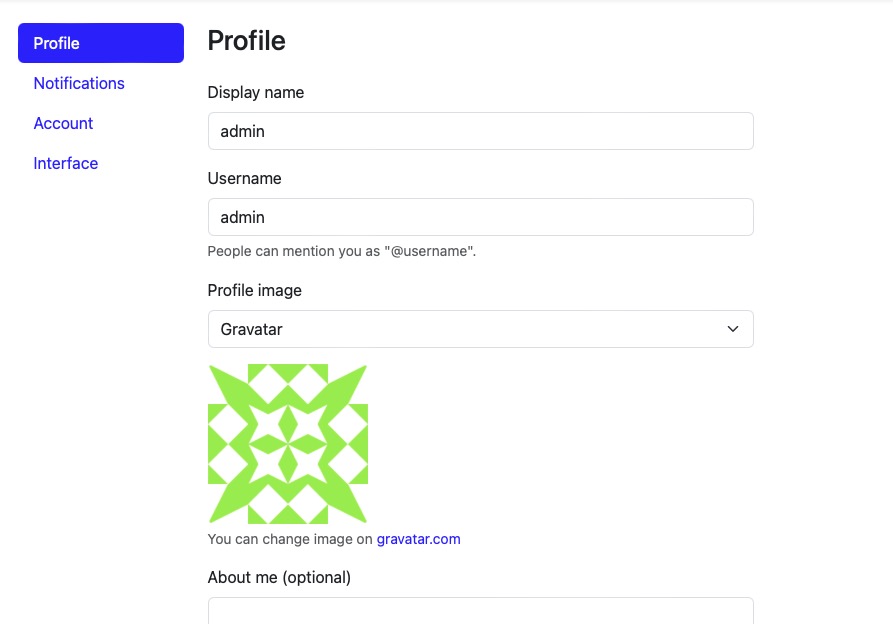Viewport: 893px width, 624px height.
Task: Click inside the About me text box
Action: (x=480, y=612)
